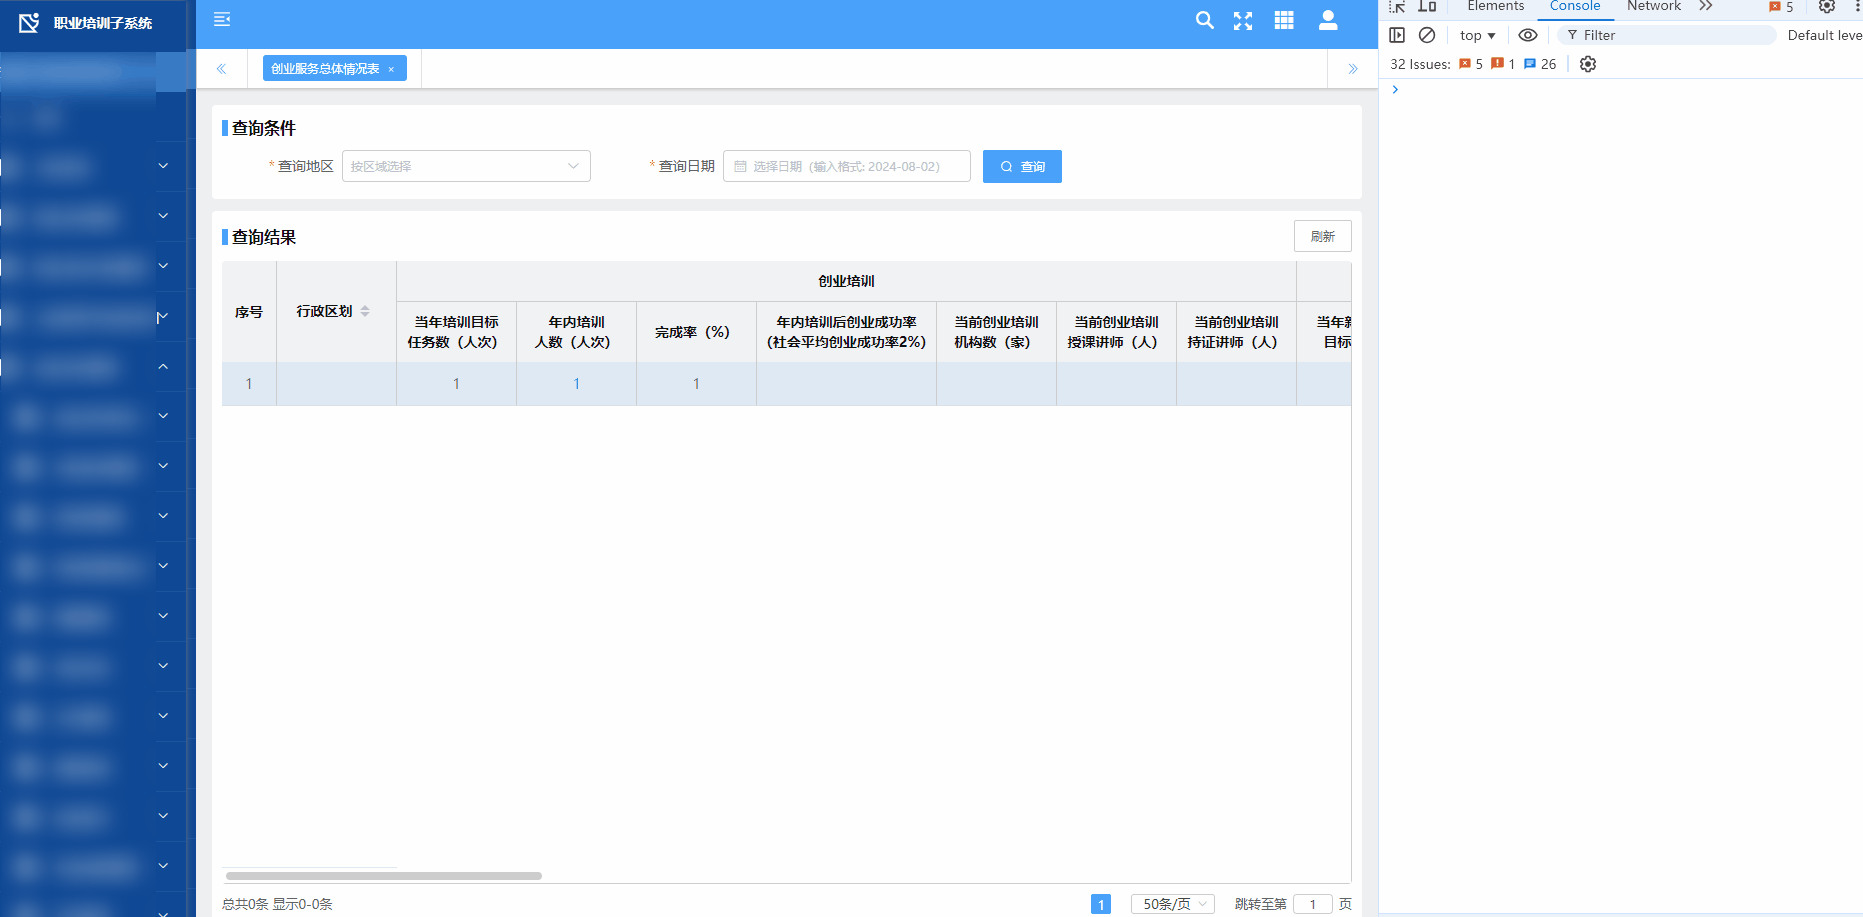Image resolution: width=1863 pixels, height=917 pixels.
Task: Click the 26 improvements issue badge
Action: (x=1540, y=64)
